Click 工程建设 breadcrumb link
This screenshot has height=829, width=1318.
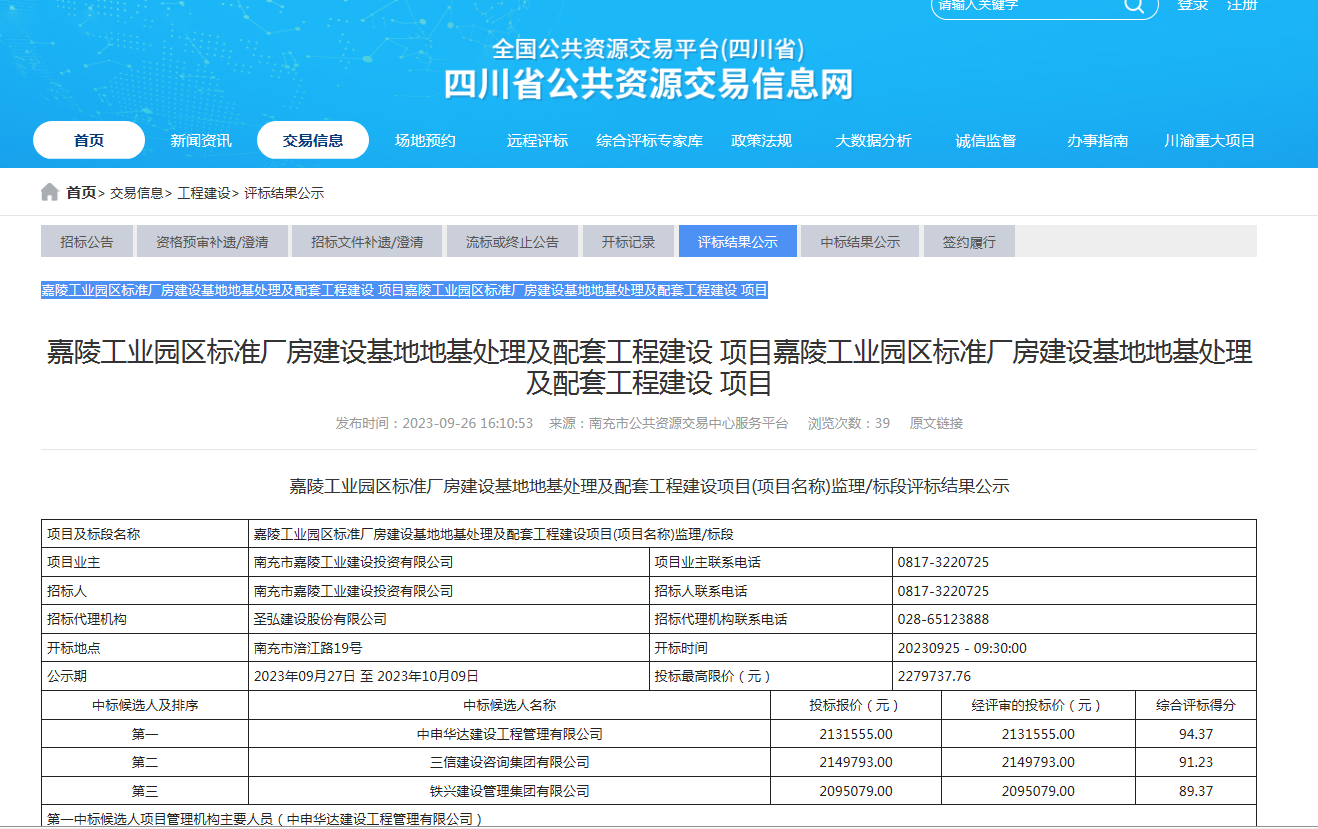click(x=204, y=193)
